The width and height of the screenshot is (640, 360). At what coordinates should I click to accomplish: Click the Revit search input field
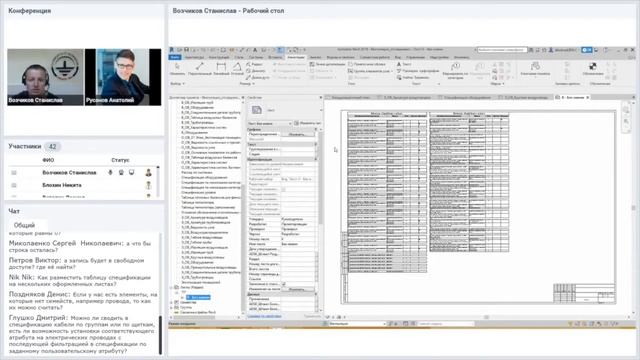[x=502, y=50]
